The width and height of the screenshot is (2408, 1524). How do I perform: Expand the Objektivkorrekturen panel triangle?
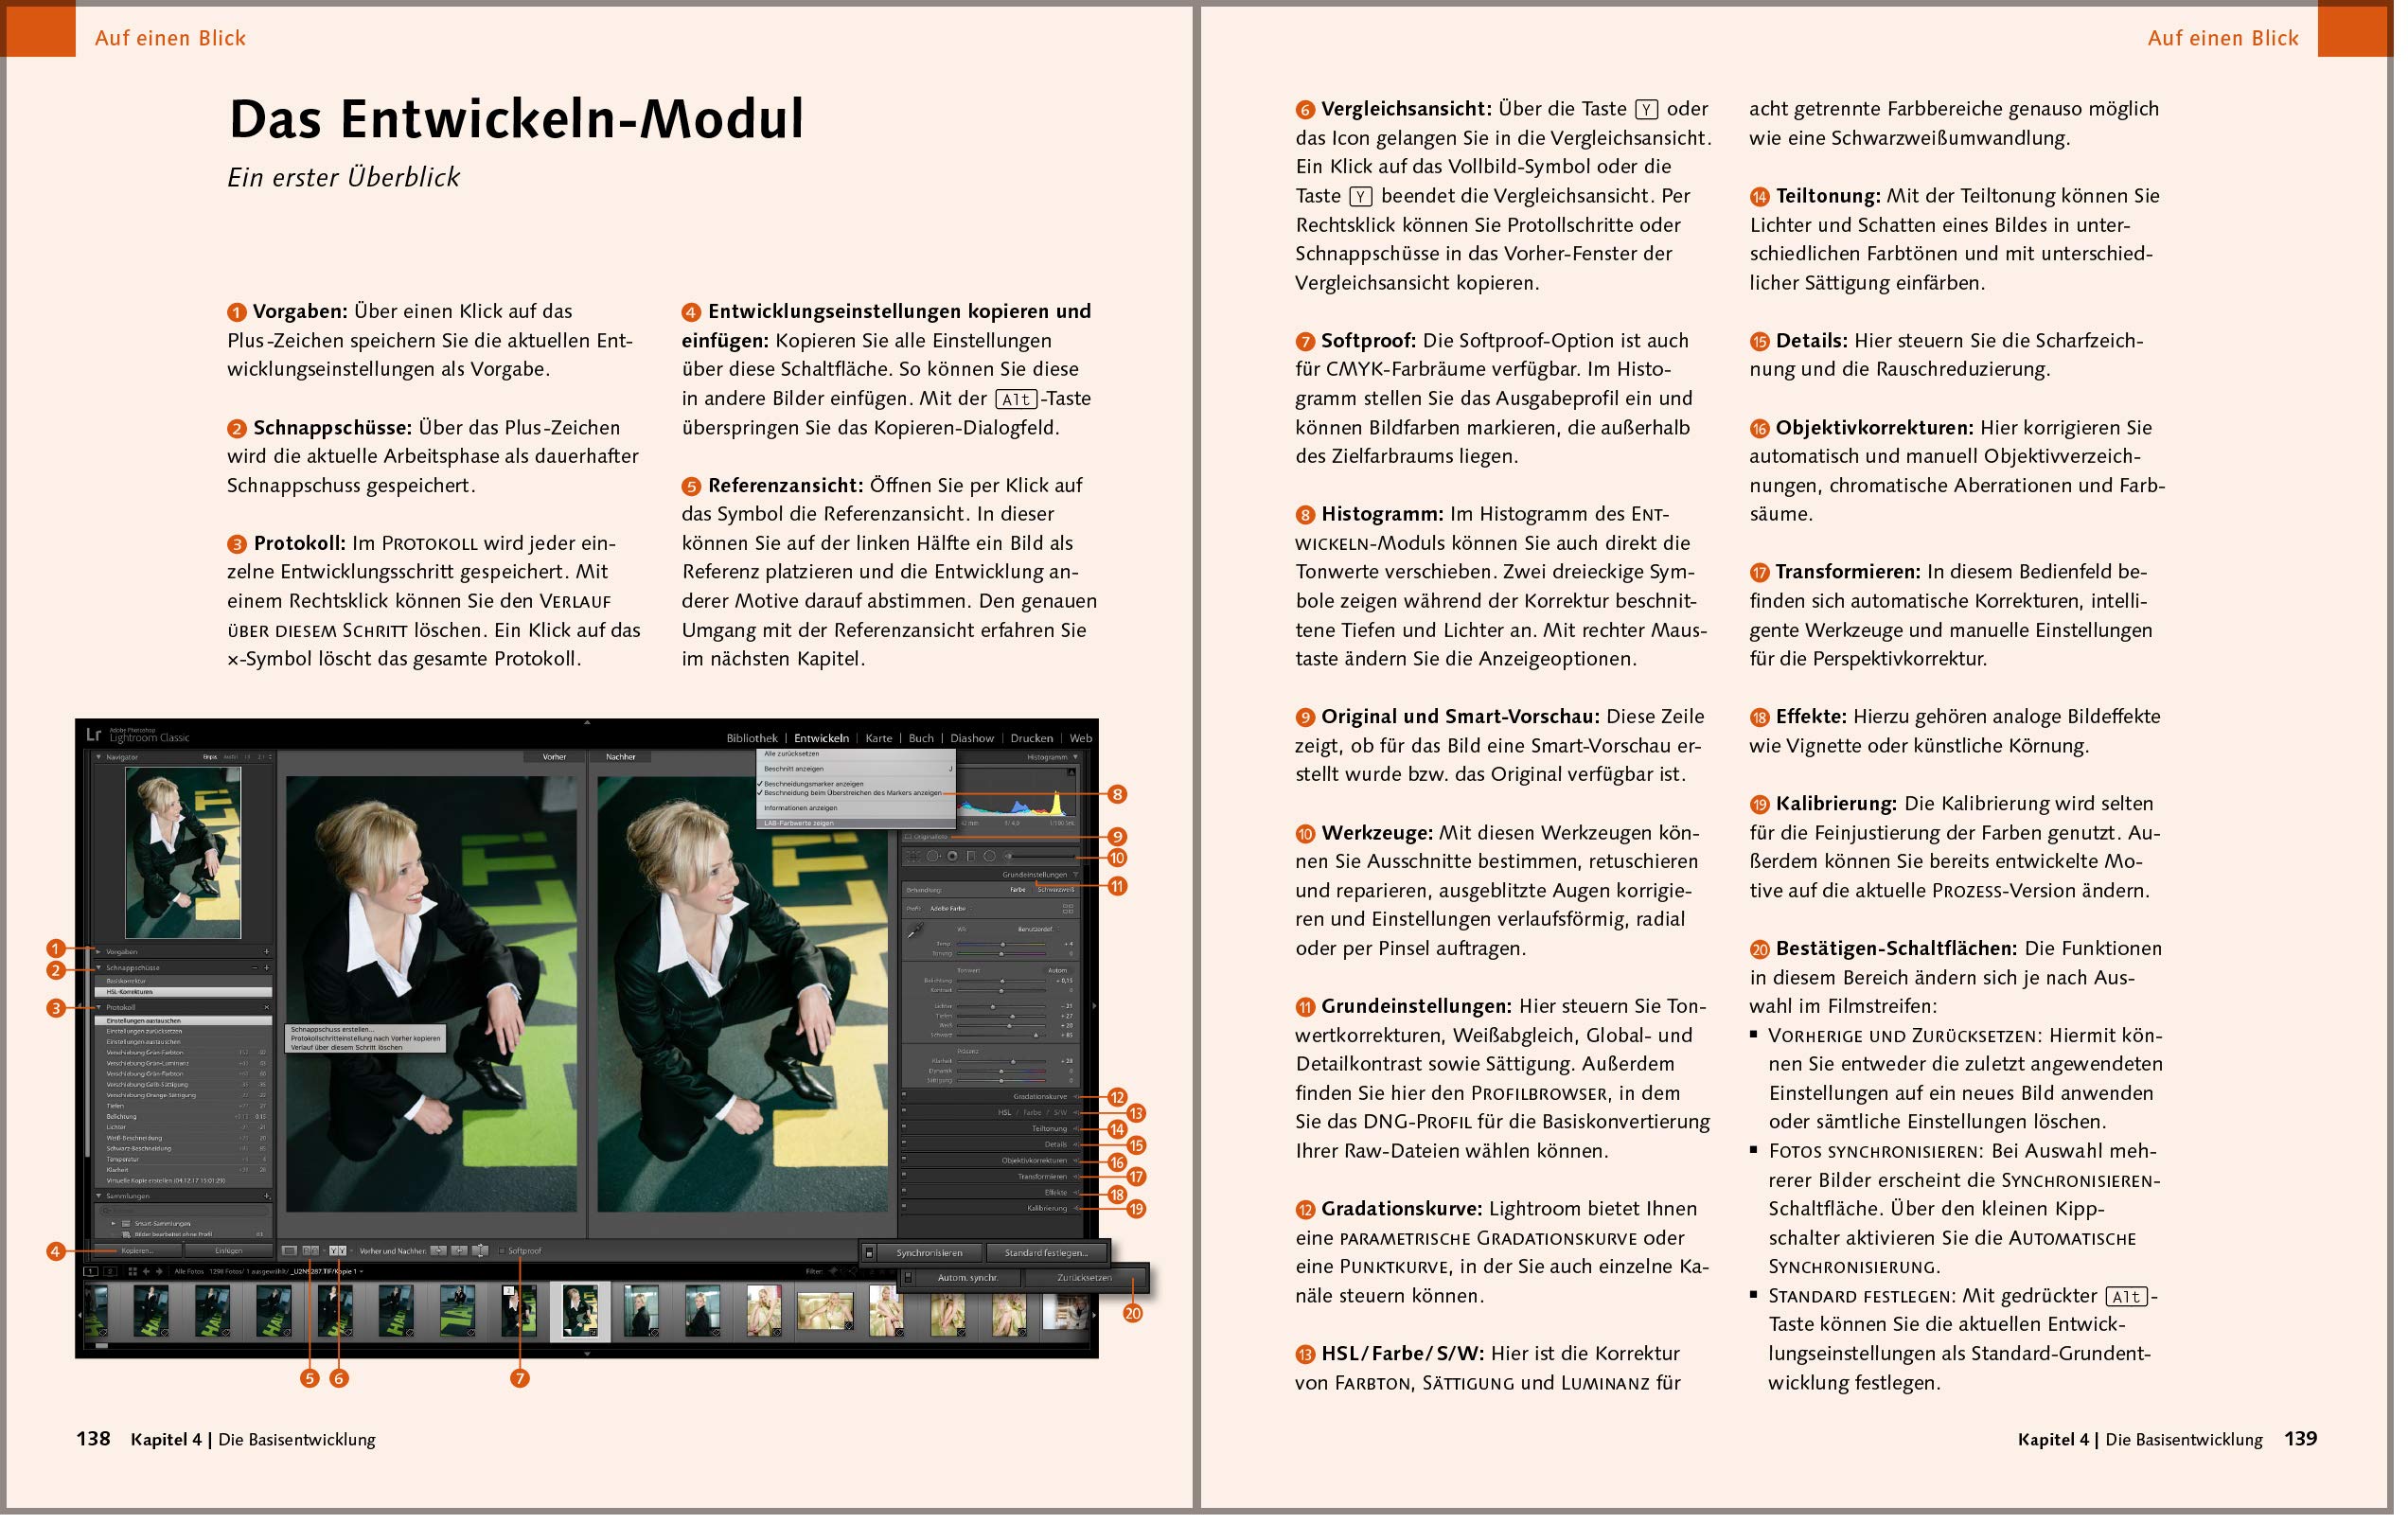click(x=1076, y=1161)
